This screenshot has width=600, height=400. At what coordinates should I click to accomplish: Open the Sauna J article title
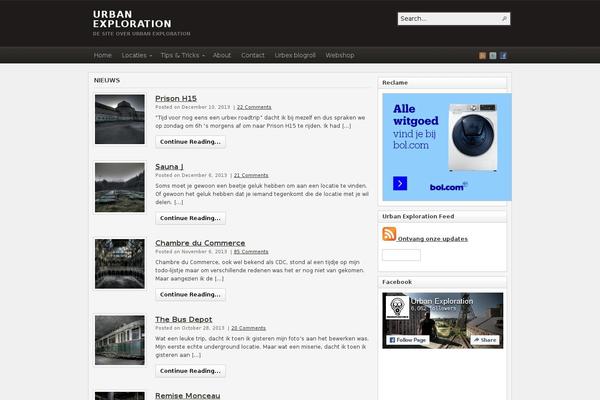169,167
